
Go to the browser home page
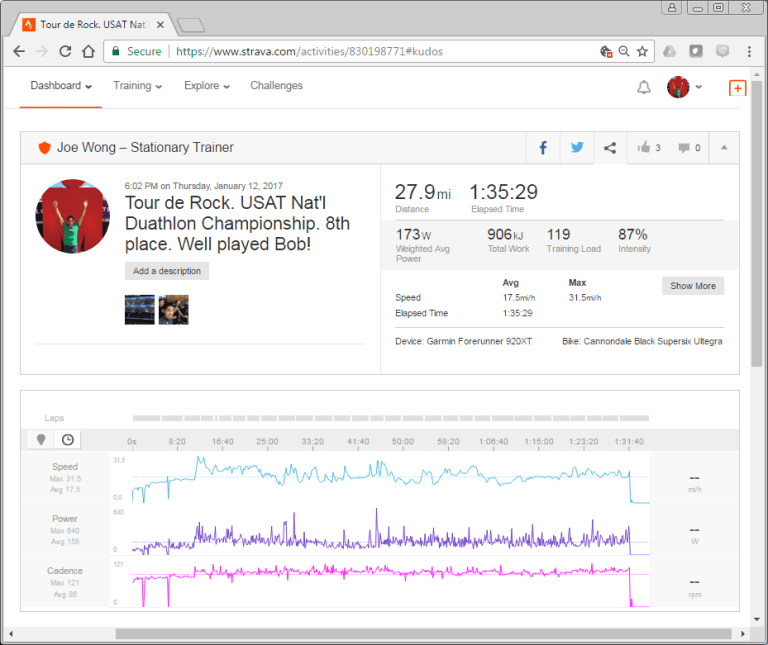(89, 51)
